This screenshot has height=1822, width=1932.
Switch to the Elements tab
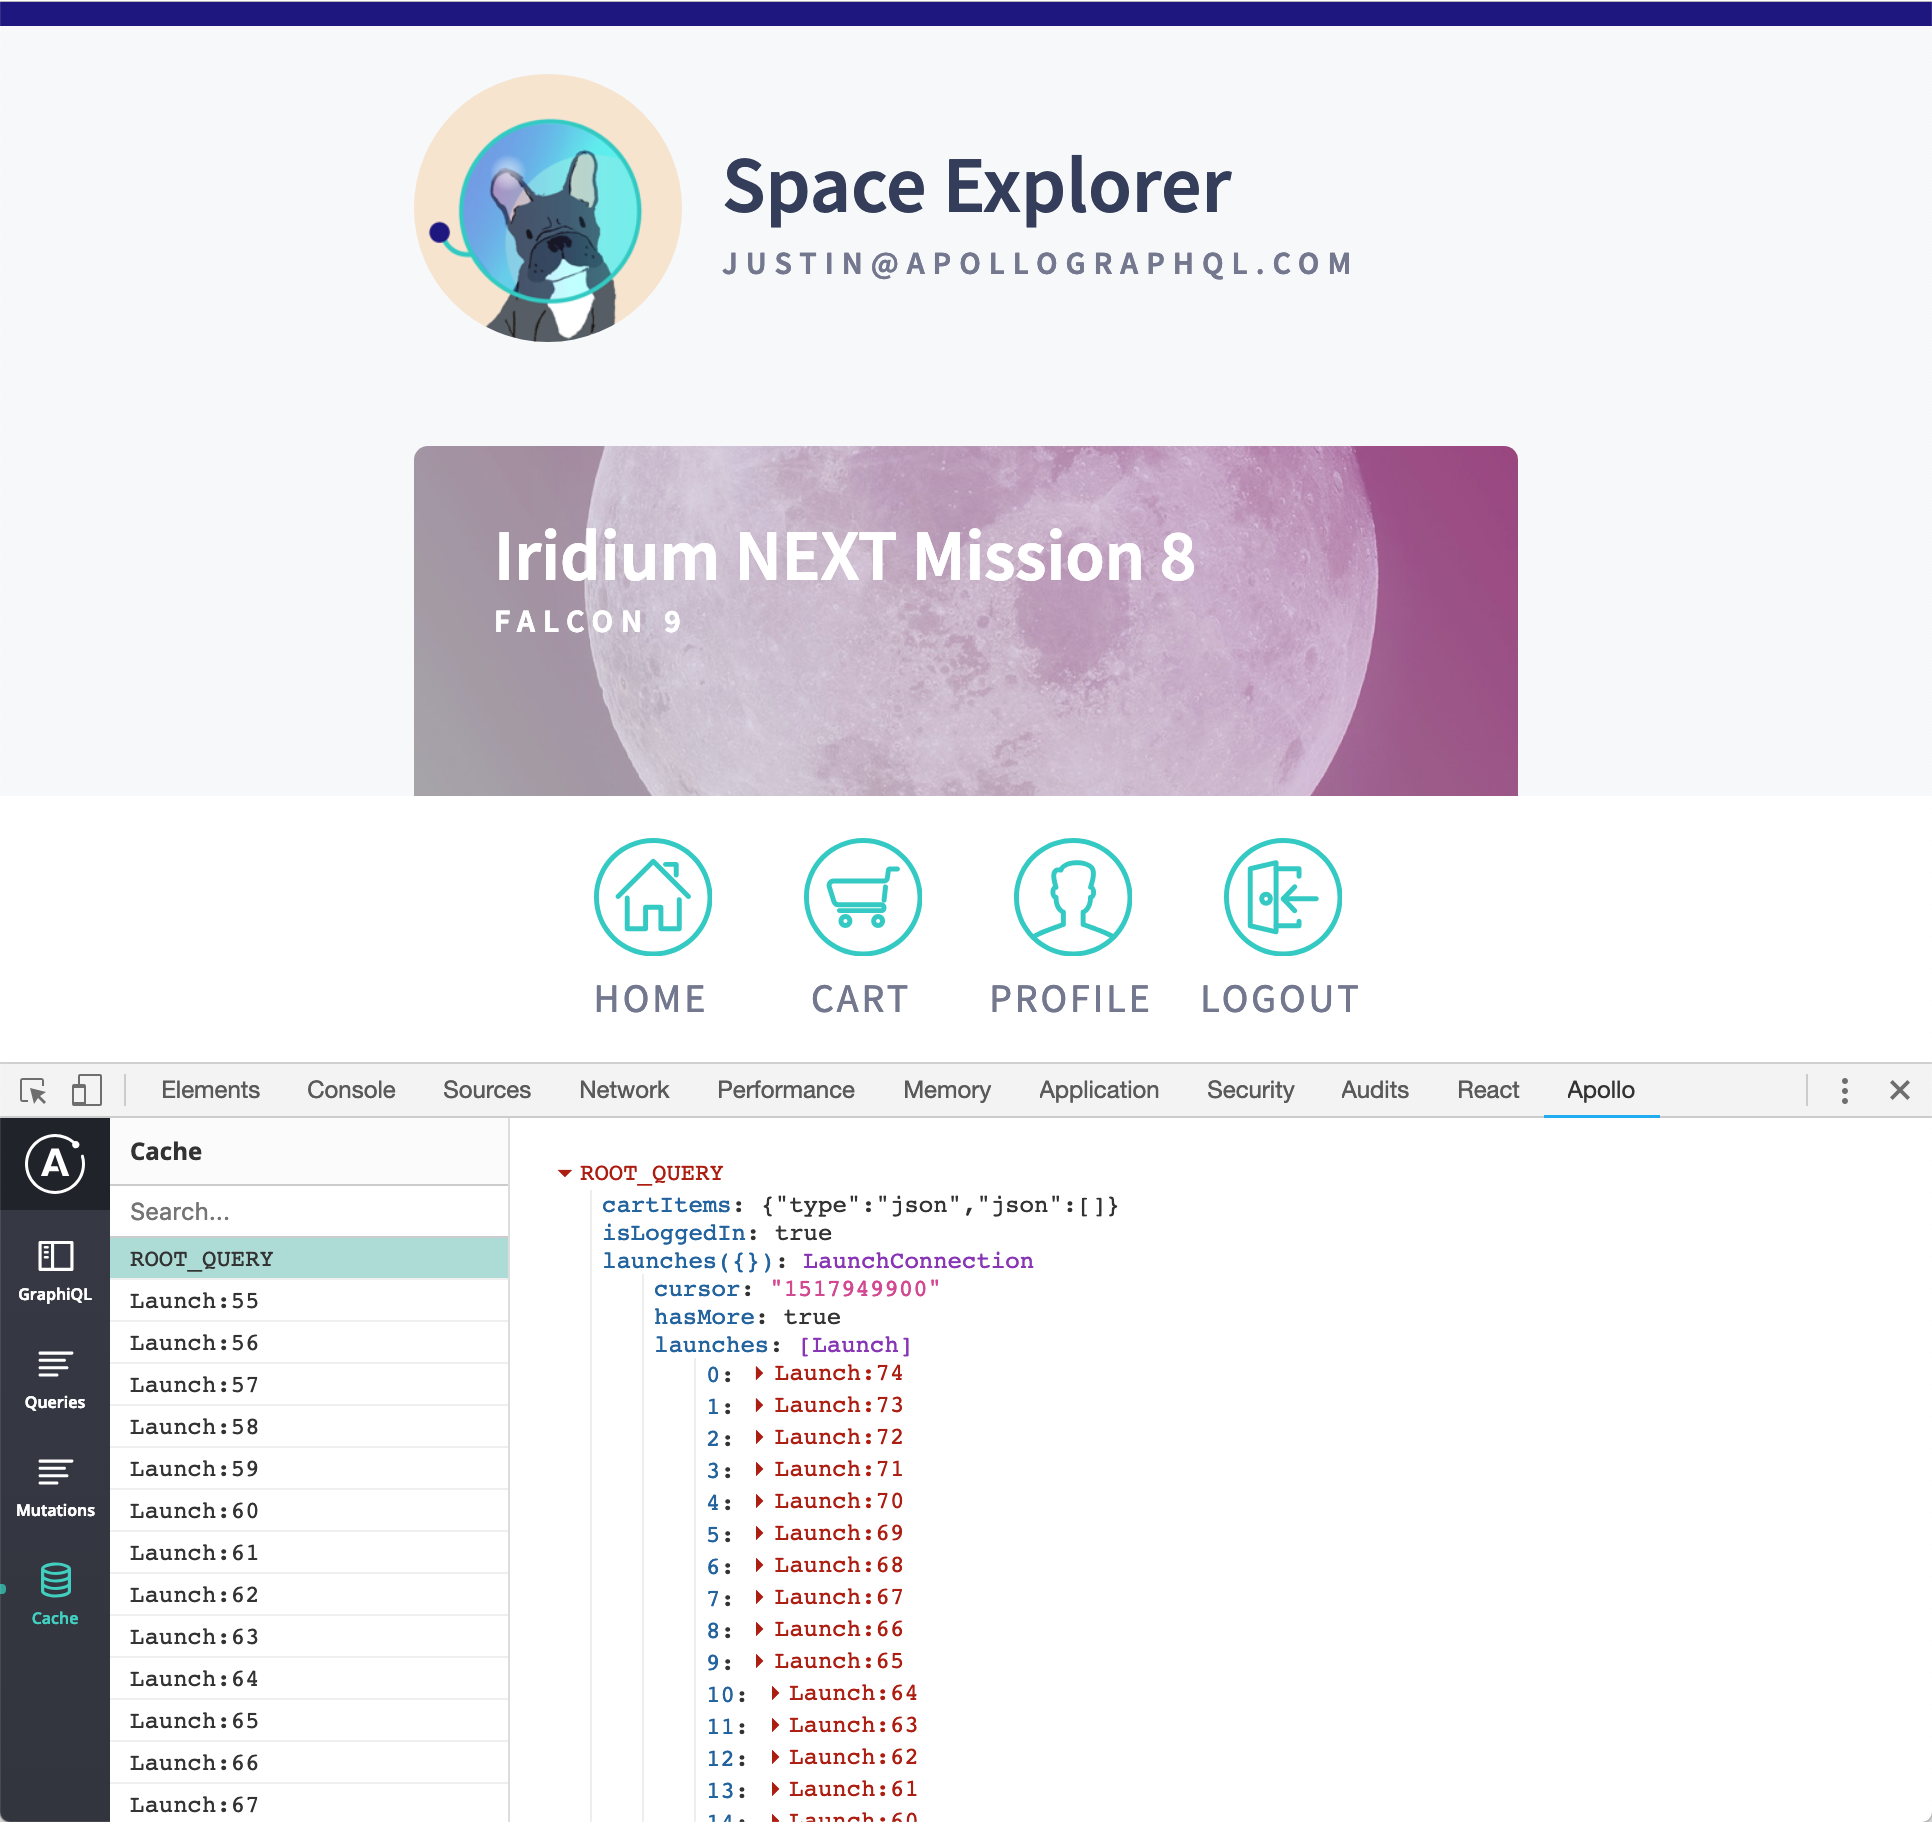[x=210, y=1090]
